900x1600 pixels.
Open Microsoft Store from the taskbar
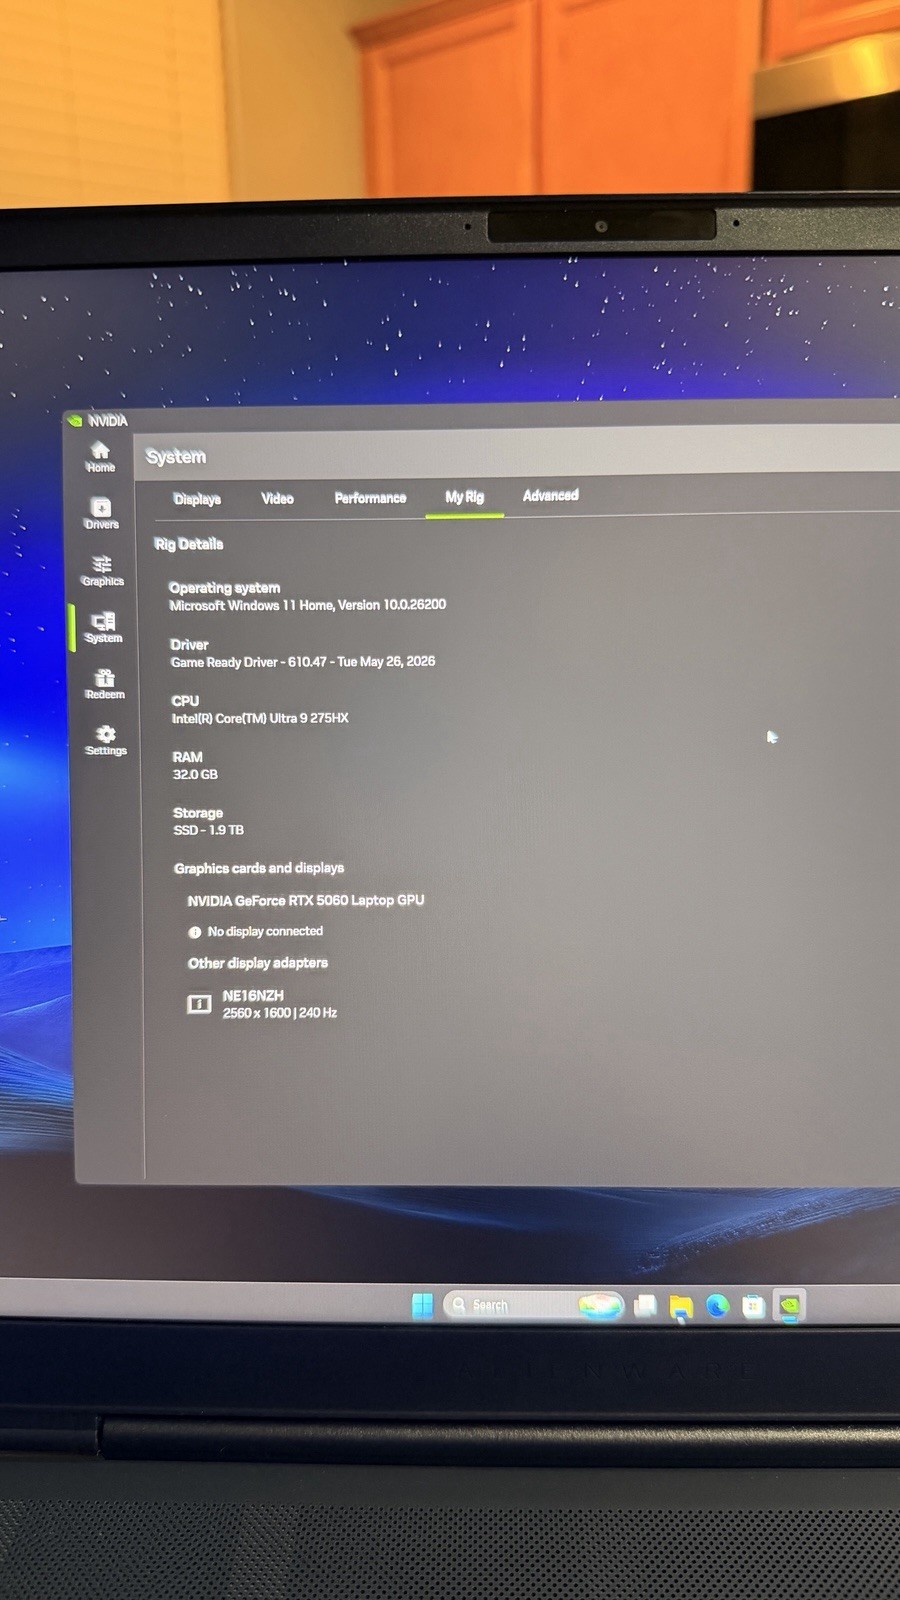pyautogui.click(x=753, y=1305)
